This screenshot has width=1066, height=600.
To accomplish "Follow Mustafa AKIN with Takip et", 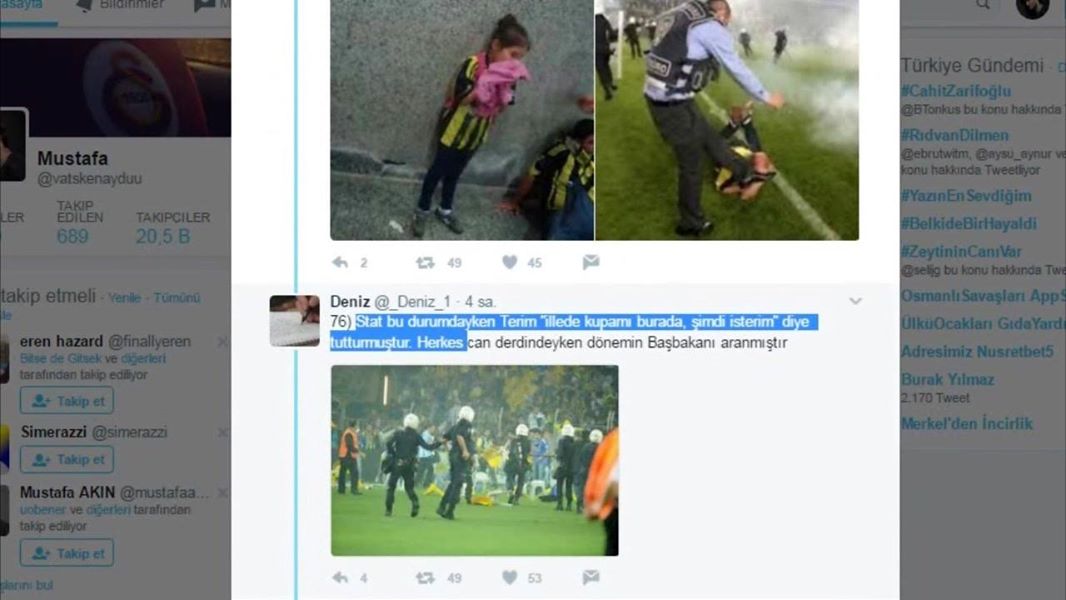I will [x=67, y=553].
